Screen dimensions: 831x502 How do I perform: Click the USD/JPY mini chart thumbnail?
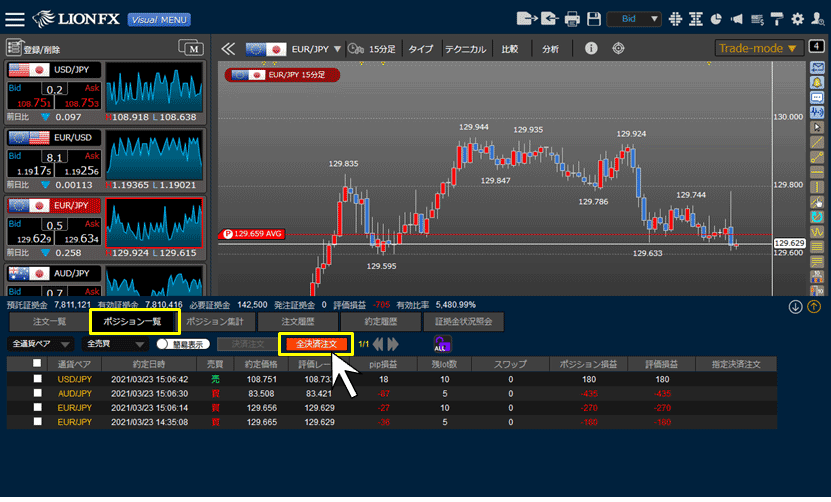pyautogui.click(x=154, y=87)
